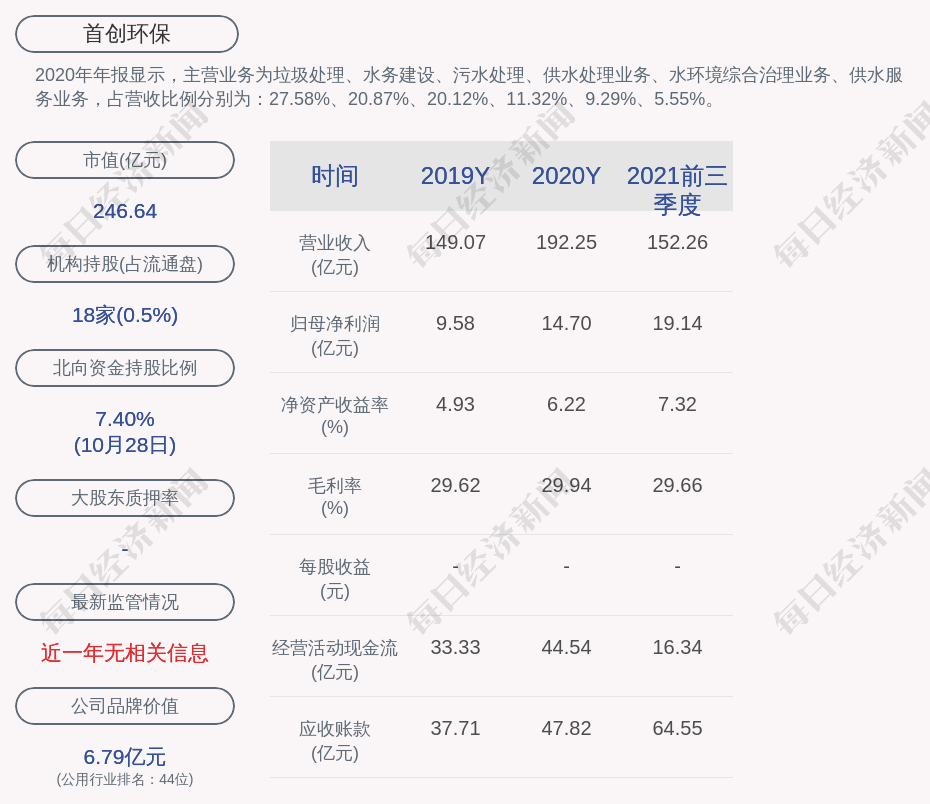Click the 经营活动现金流(亿元) row label

tap(335, 660)
